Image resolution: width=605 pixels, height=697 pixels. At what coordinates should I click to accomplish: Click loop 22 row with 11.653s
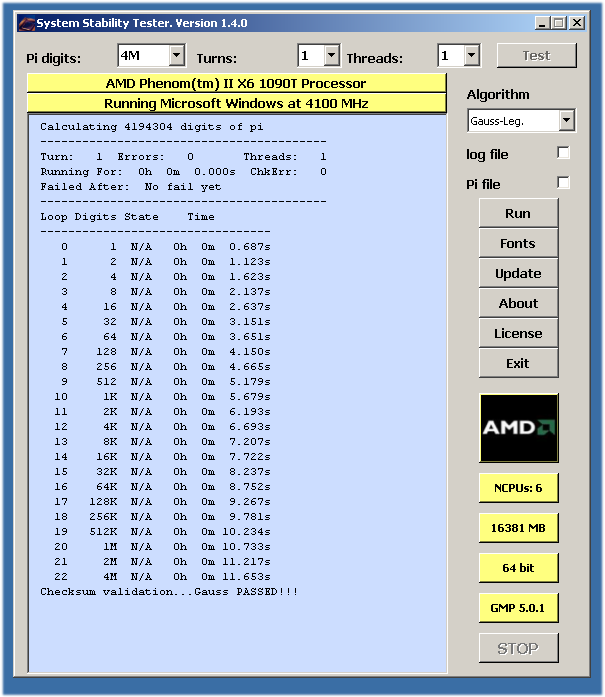tap(162, 577)
